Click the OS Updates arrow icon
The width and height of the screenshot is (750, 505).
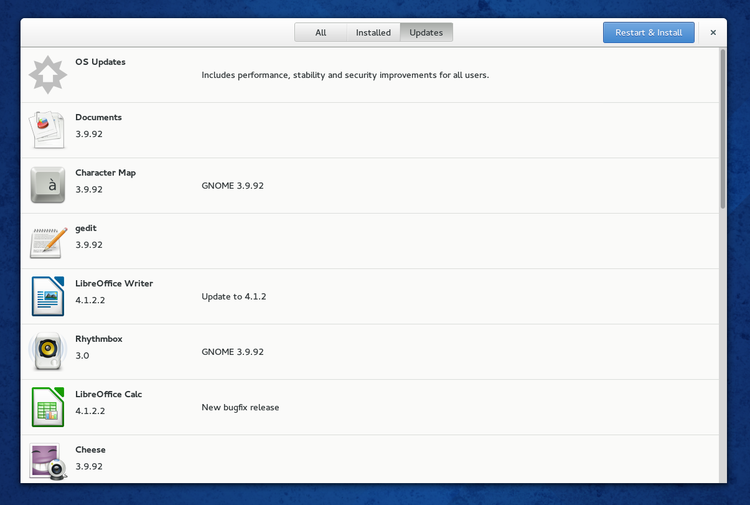[47, 74]
